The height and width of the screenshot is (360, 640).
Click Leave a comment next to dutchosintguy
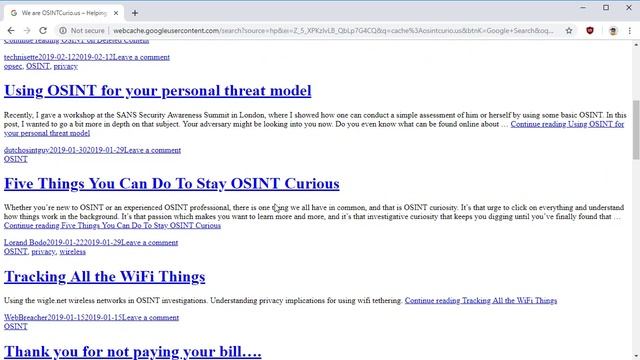[152, 150]
